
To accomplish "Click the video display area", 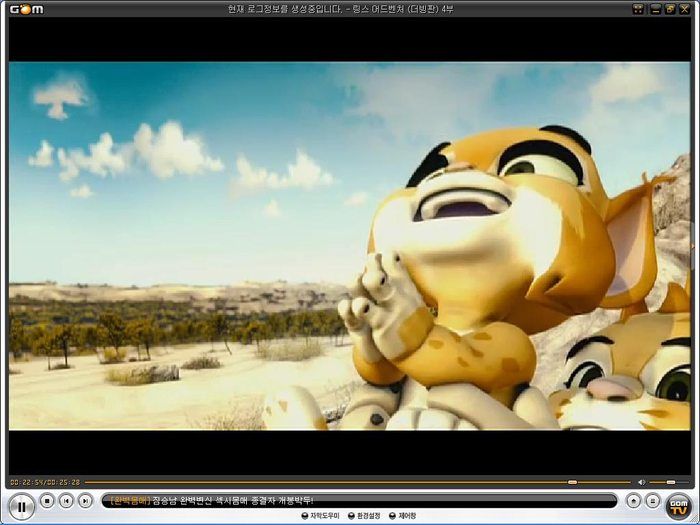I will [x=350, y=246].
